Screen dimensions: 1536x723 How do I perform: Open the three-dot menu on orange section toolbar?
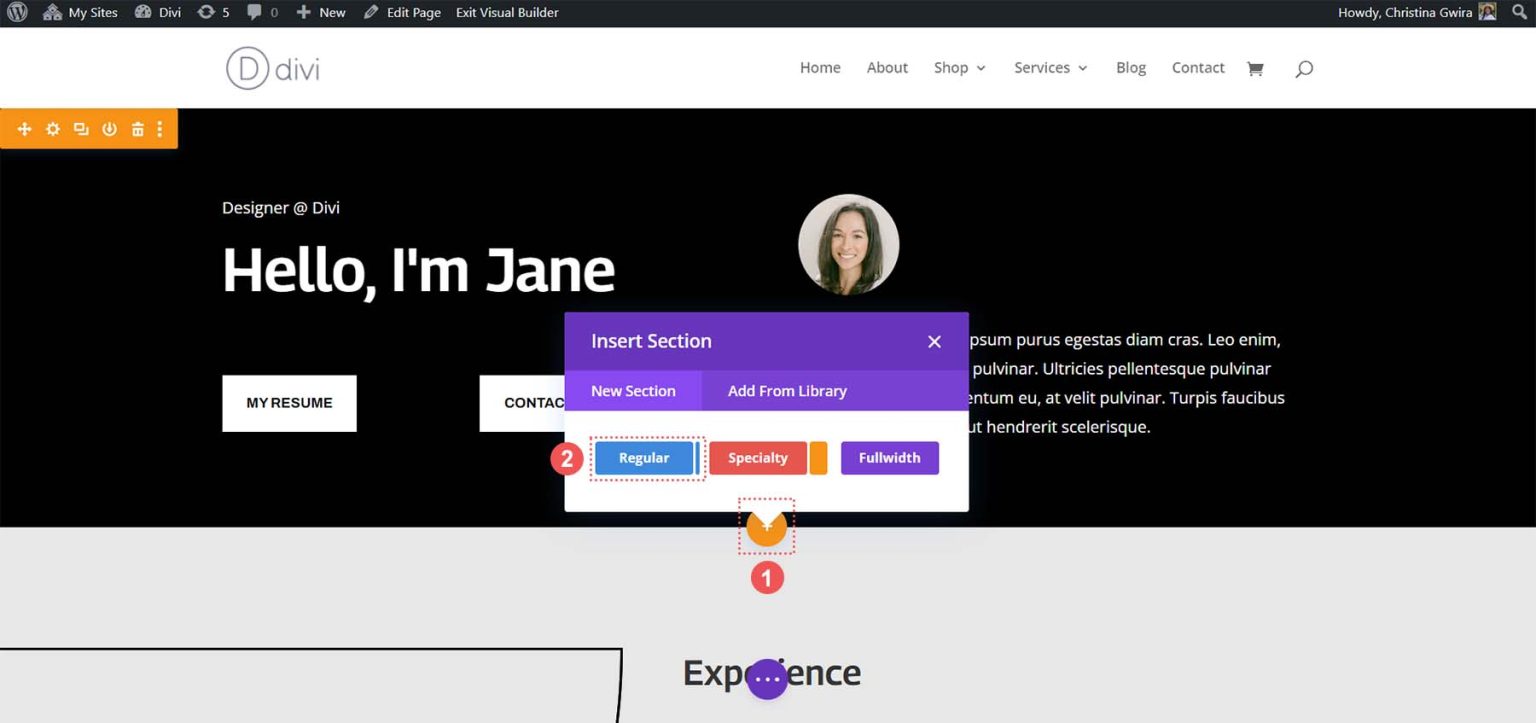(x=159, y=128)
